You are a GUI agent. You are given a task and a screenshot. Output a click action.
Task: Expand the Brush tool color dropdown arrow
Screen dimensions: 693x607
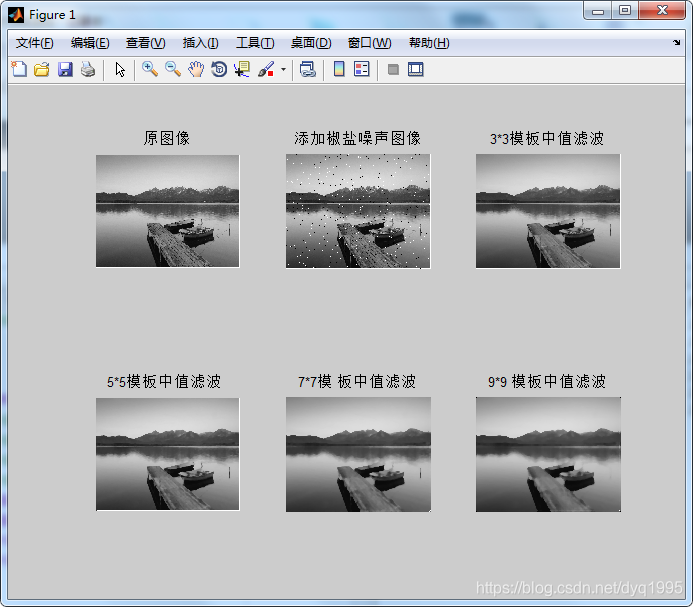283,69
